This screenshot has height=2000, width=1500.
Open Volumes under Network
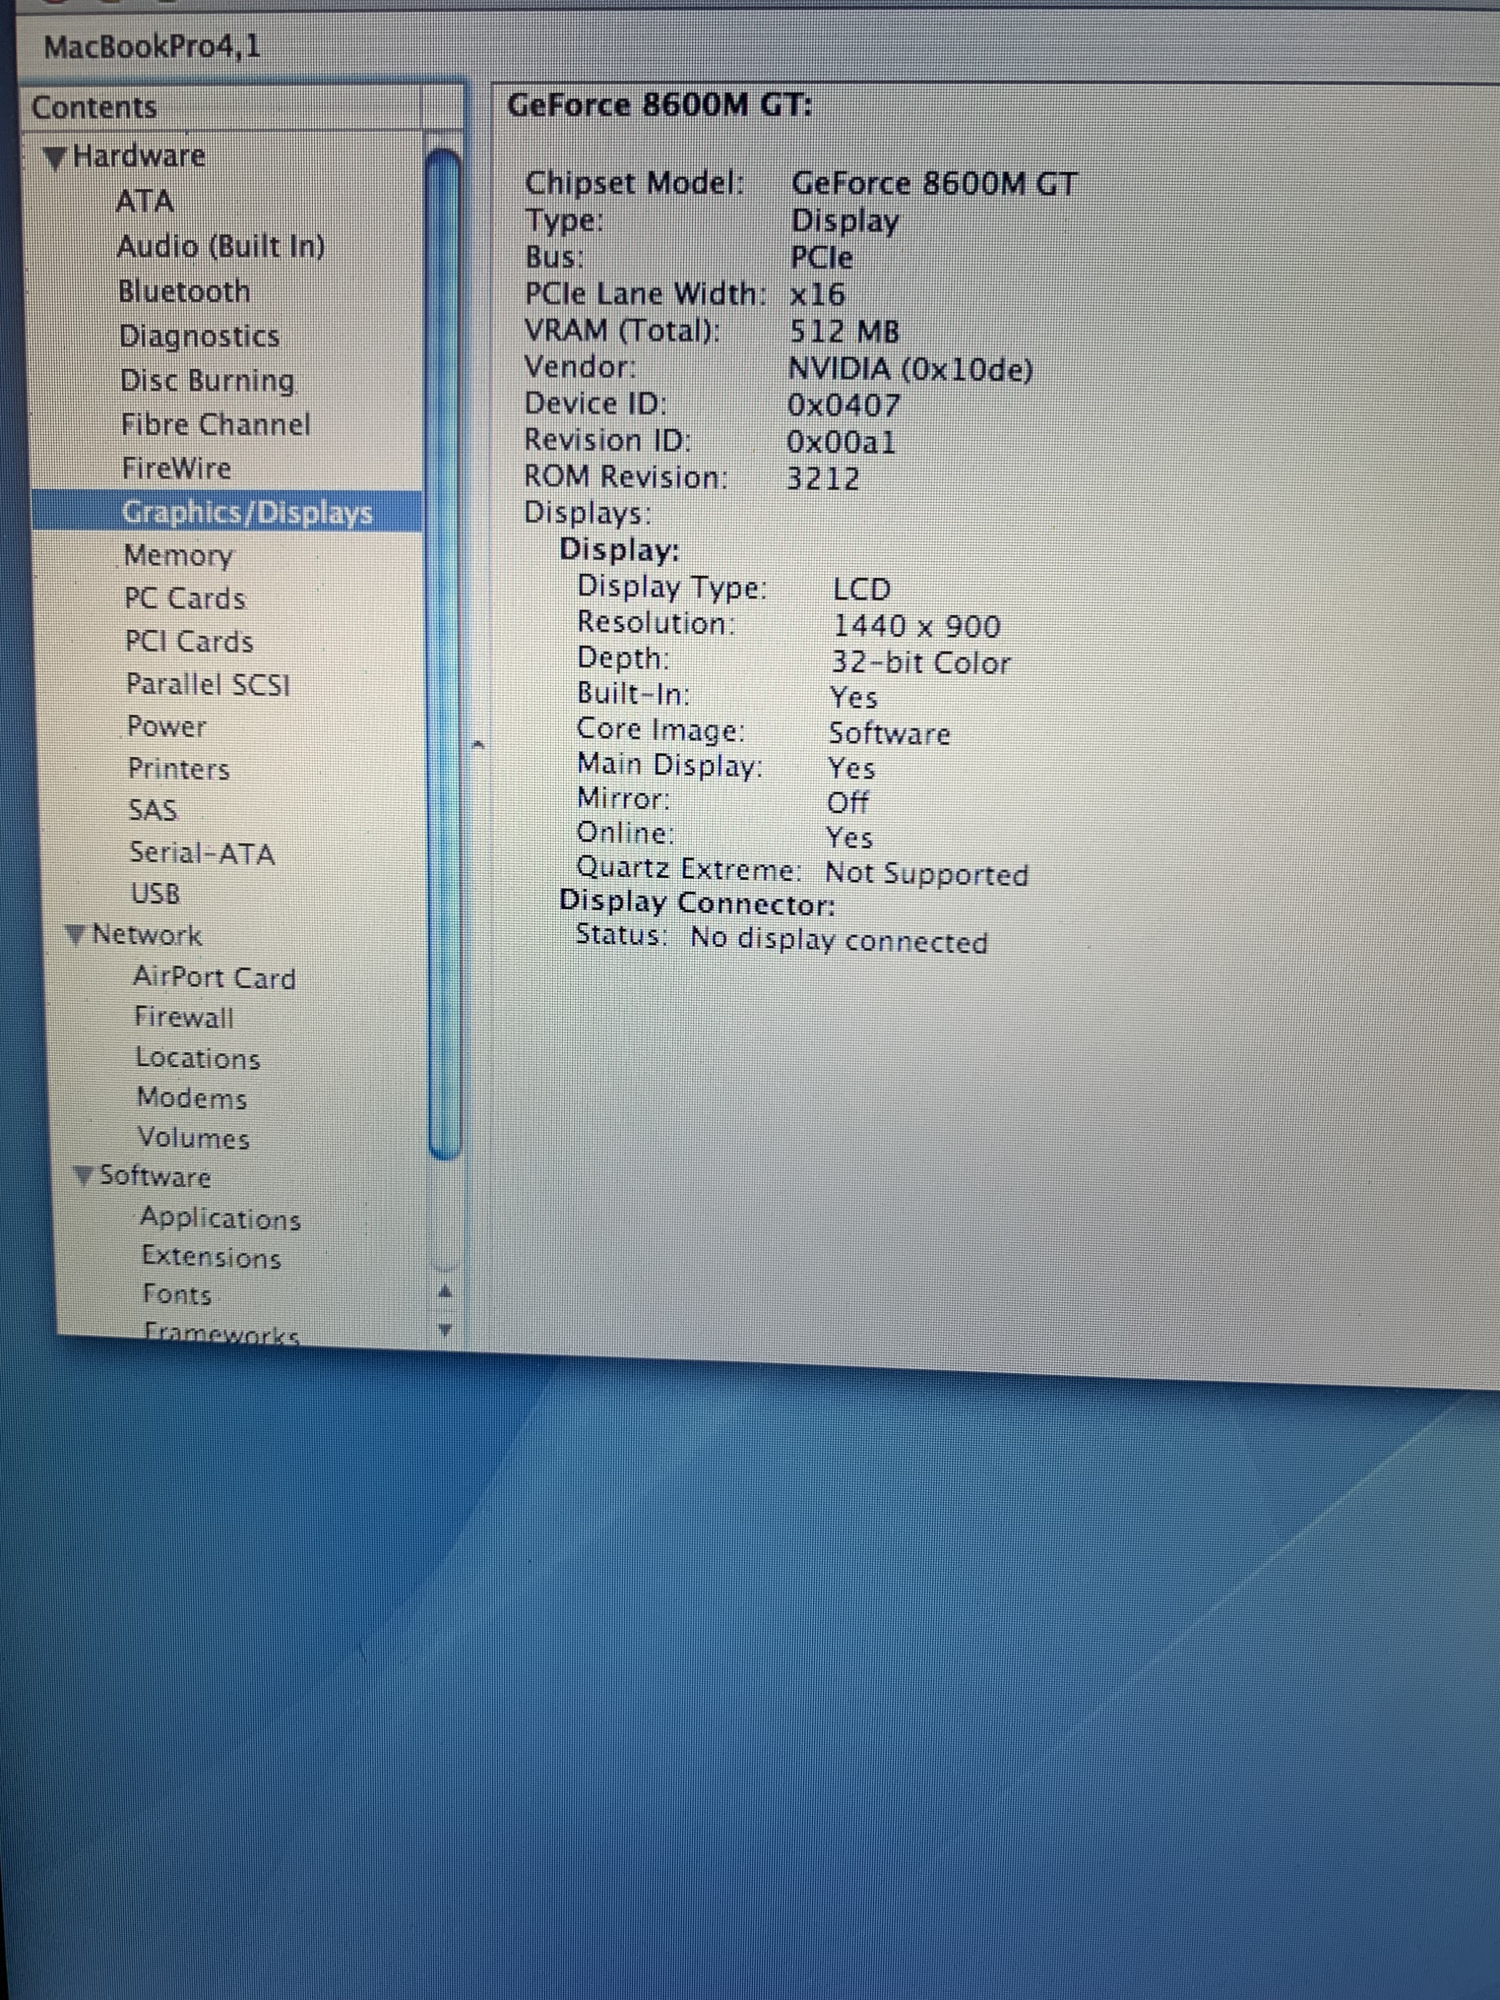[194, 1138]
